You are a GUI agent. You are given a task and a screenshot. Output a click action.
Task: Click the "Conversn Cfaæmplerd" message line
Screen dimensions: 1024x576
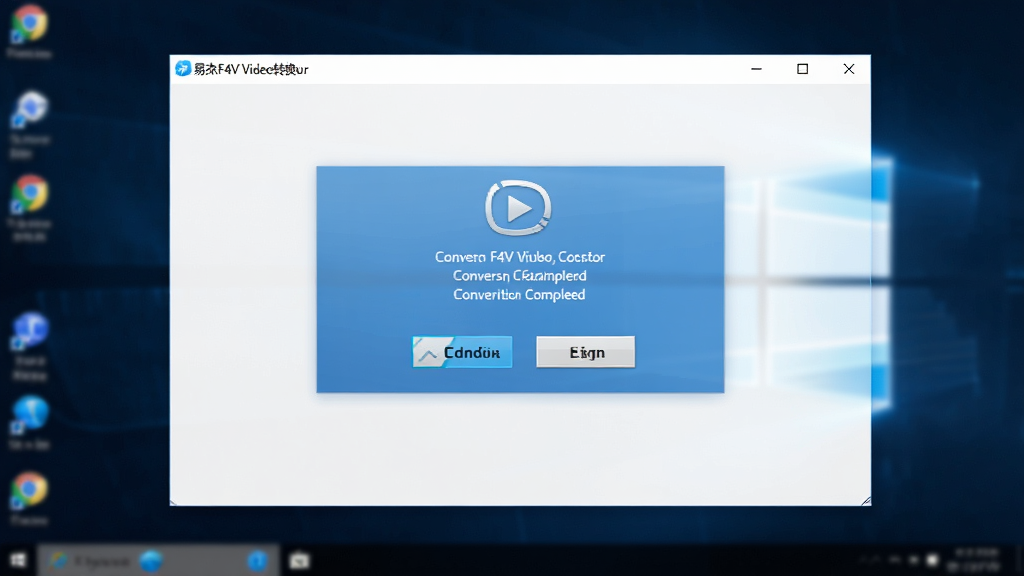[520, 276]
